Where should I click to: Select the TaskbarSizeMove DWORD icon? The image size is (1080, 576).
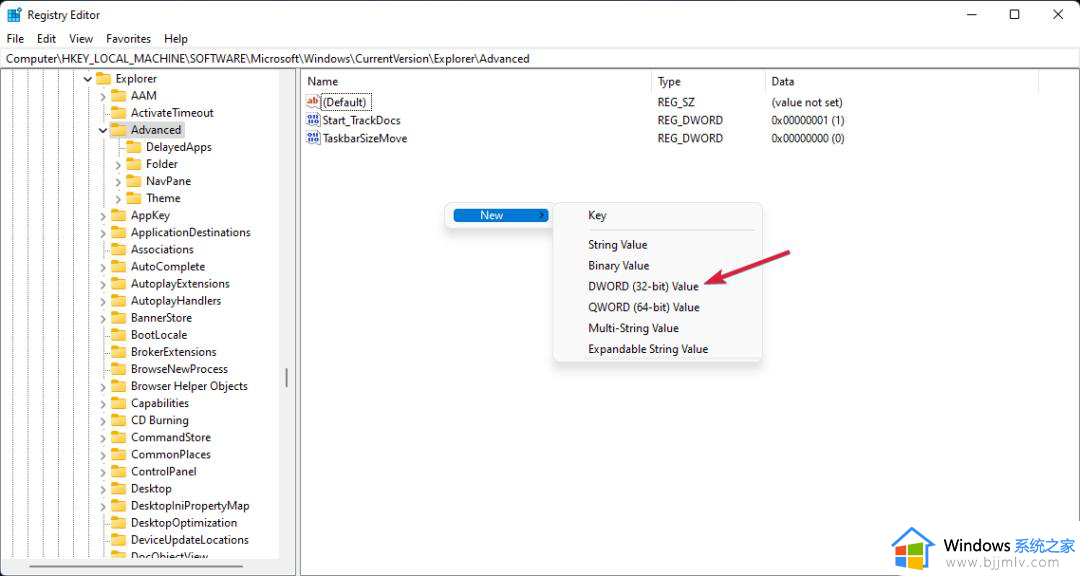click(x=313, y=138)
